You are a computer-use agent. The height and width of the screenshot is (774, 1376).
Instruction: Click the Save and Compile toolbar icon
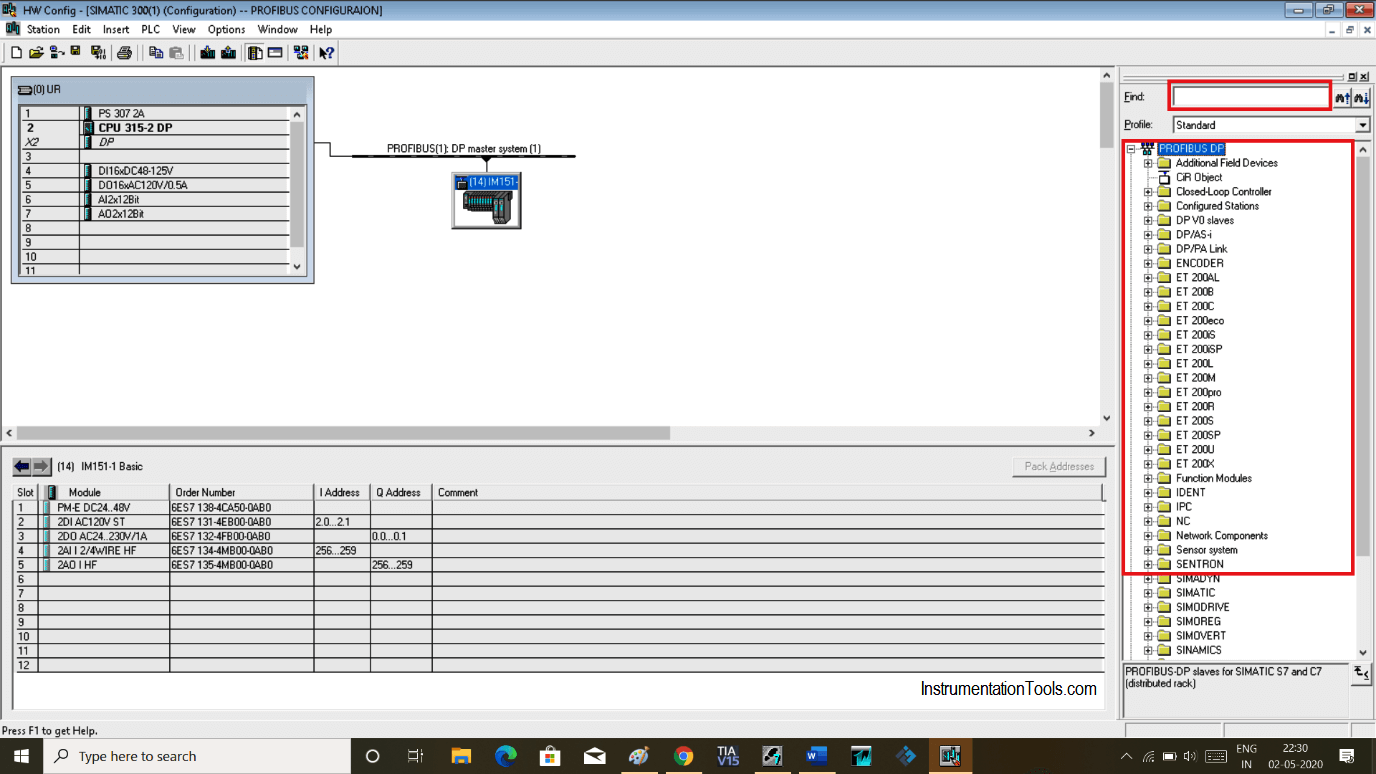[98, 52]
